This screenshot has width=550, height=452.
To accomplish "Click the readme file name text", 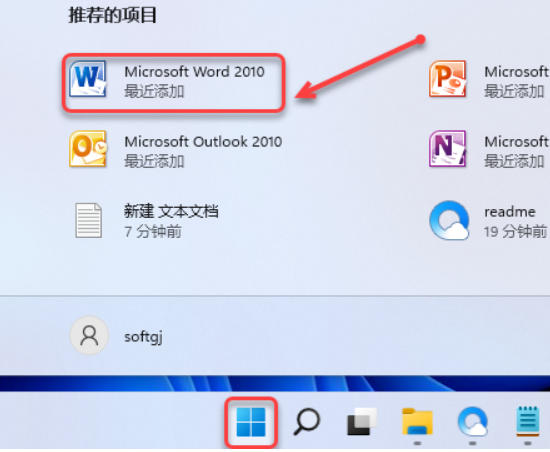I will tap(510, 212).
